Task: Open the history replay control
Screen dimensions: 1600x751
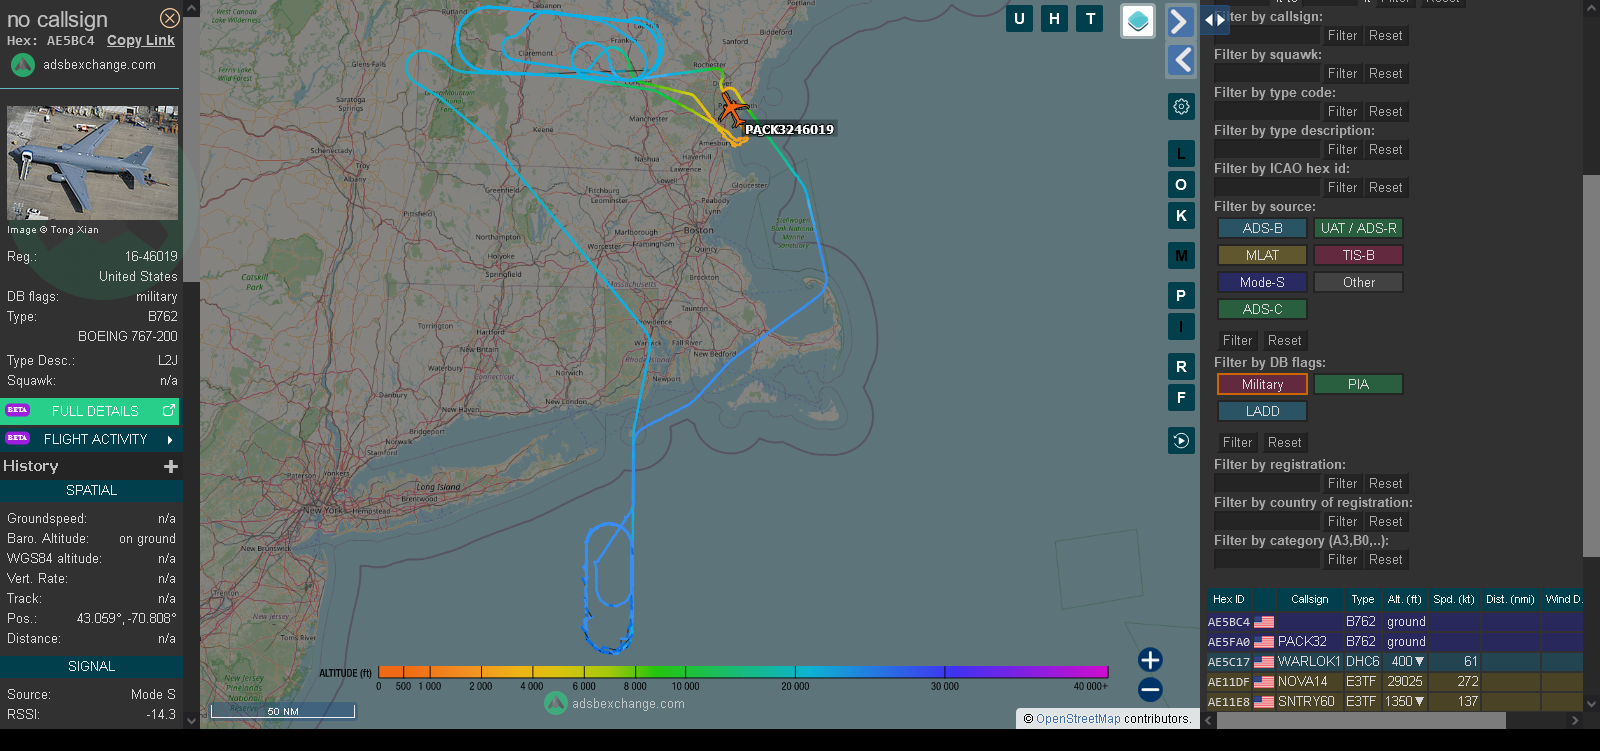Action: (x=1181, y=440)
